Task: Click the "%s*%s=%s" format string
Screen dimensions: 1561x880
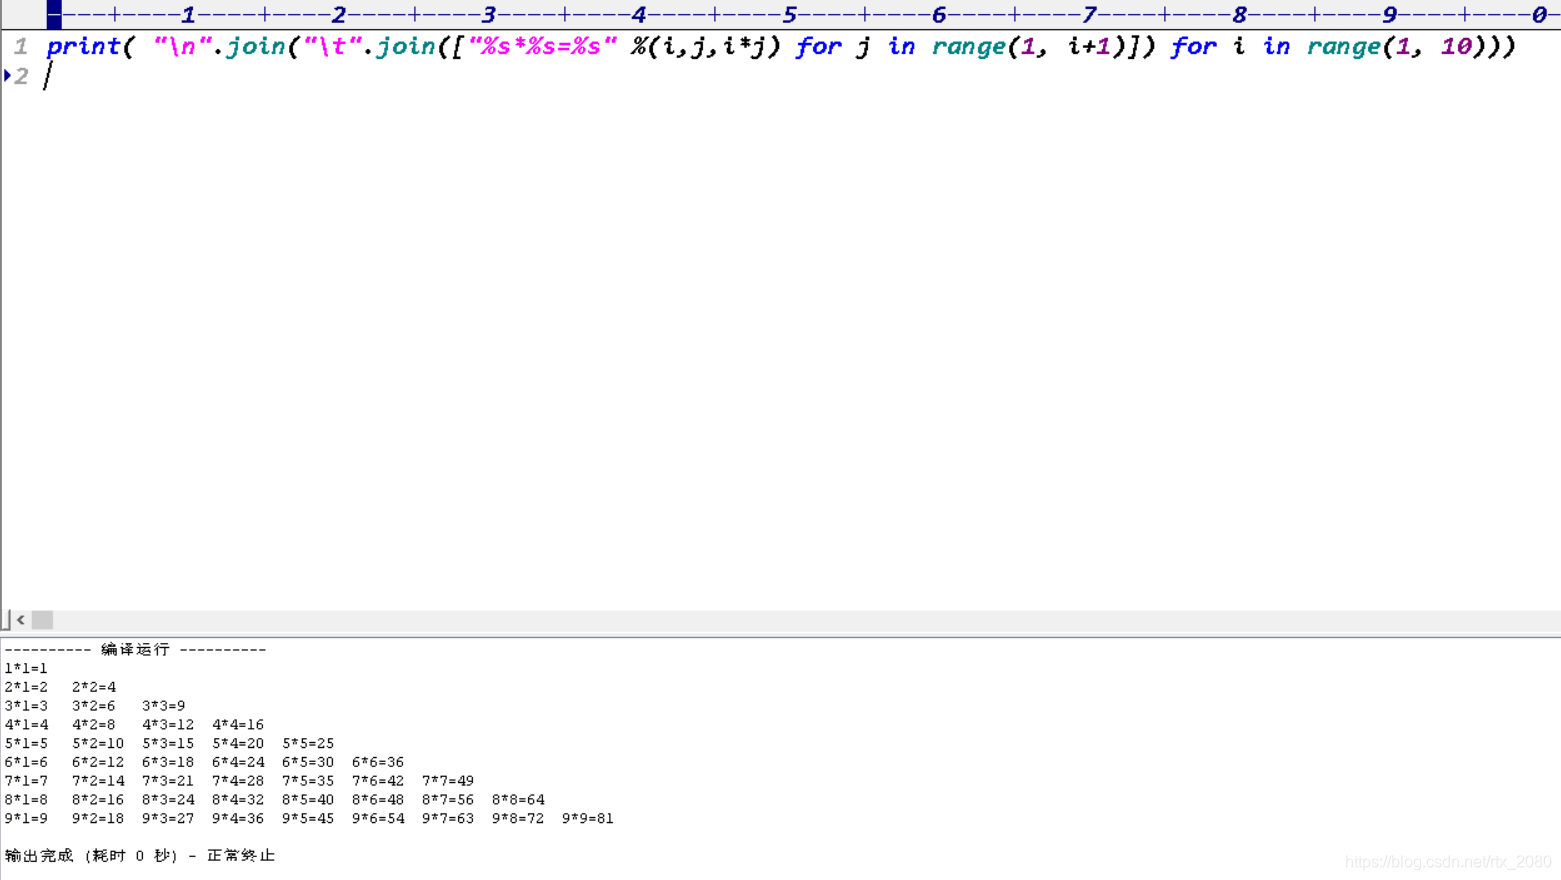Action: coord(542,47)
